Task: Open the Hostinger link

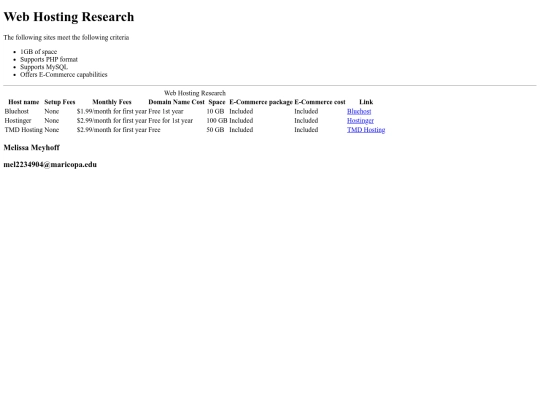Action: coord(360,121)
